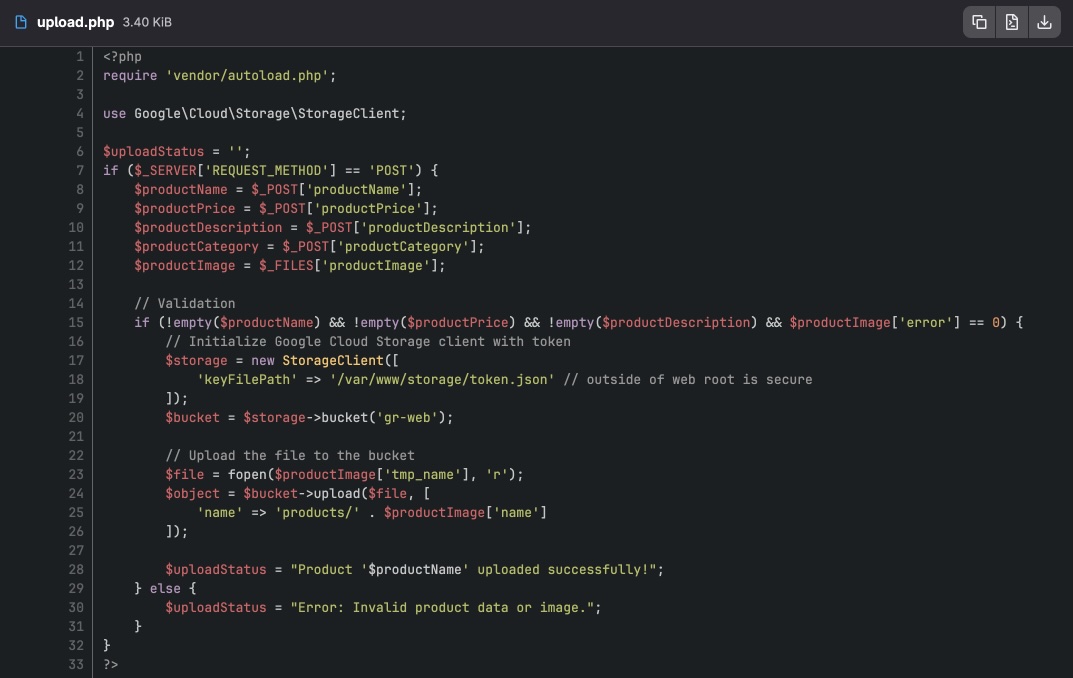Screen dimensions: 1073x678
Task: Click 'uploaded successfully!' string on line 28
Action: (x=567, y=569)
